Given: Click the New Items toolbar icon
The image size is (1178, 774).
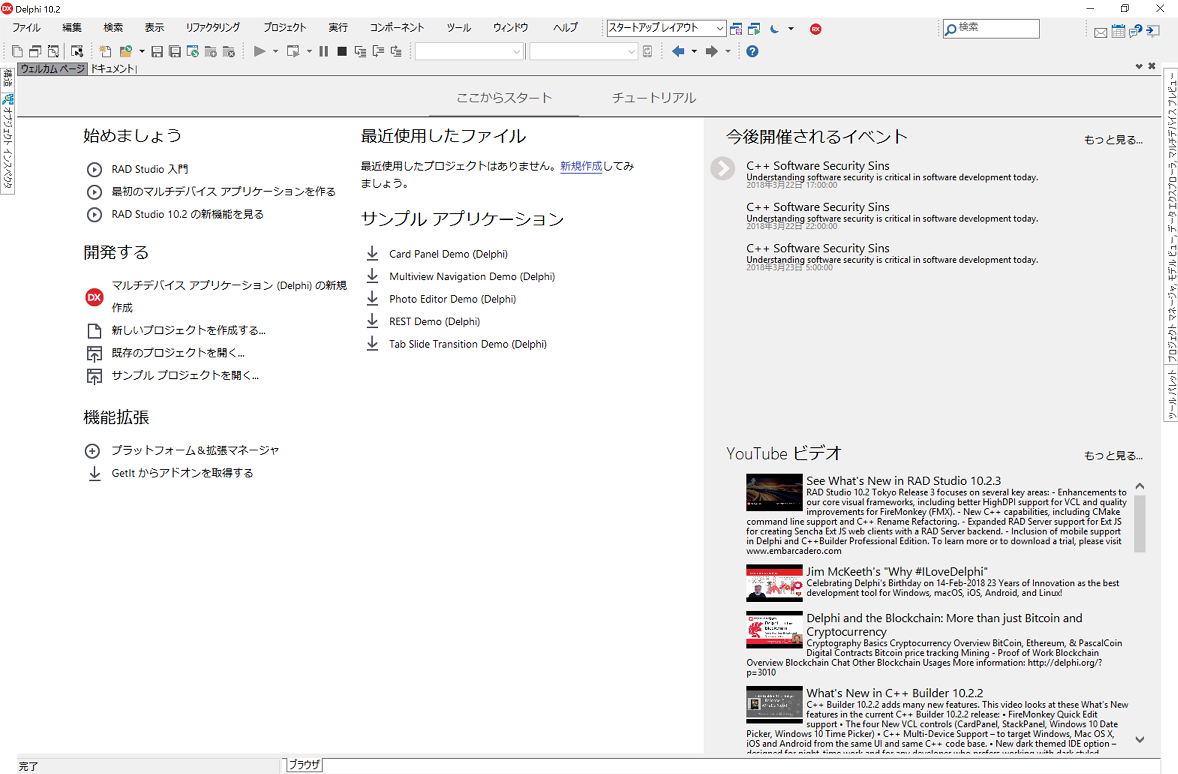Looking at the screenshot, I should [x=105, y=51].
